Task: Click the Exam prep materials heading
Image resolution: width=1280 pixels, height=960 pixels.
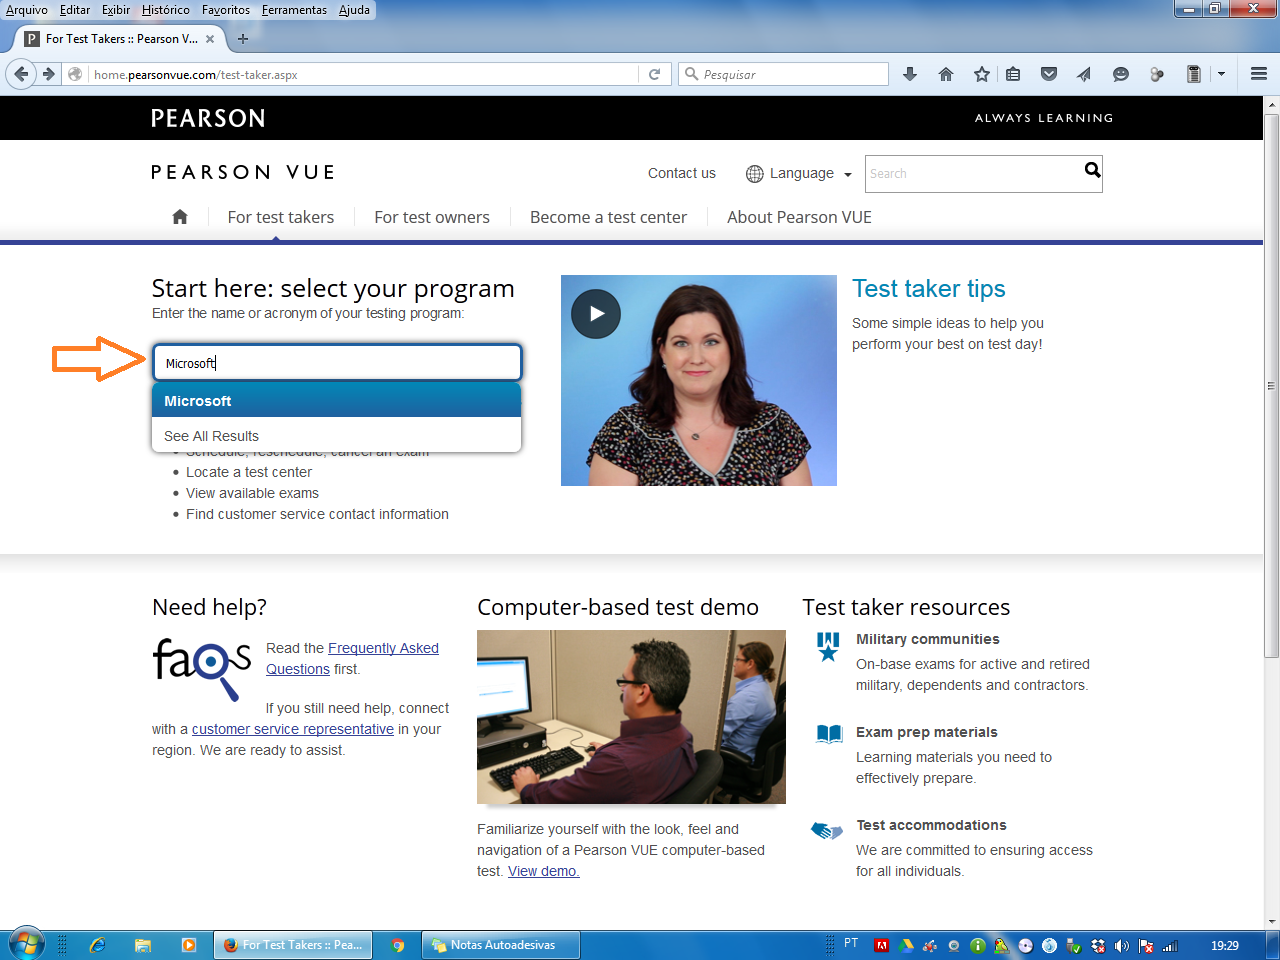Action: click(927, 732)
